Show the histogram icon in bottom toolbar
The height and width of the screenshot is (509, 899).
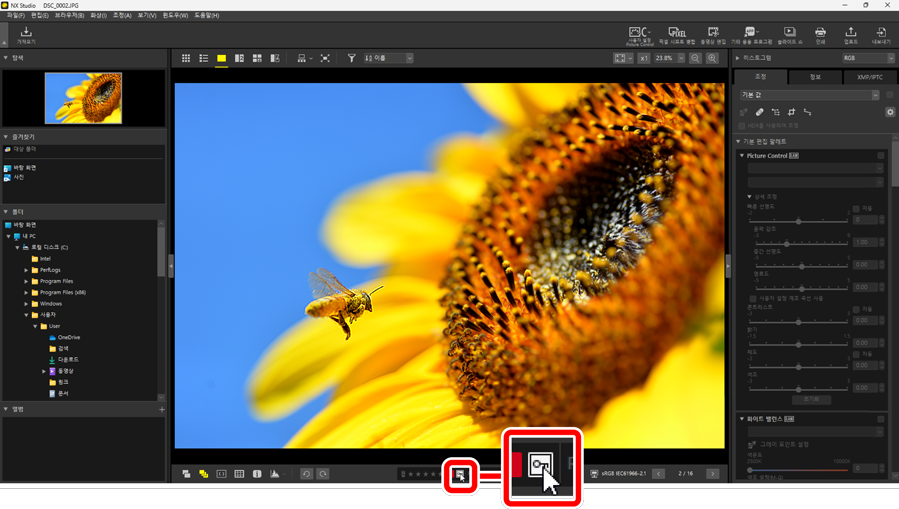pyautogui.click(x=275, y=474)
